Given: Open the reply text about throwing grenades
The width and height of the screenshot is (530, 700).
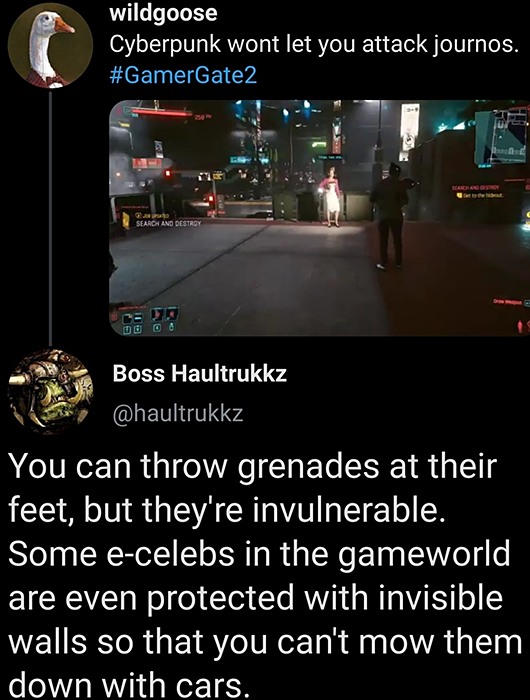Looking at the screenshot, I should click(x=265, y=575).
